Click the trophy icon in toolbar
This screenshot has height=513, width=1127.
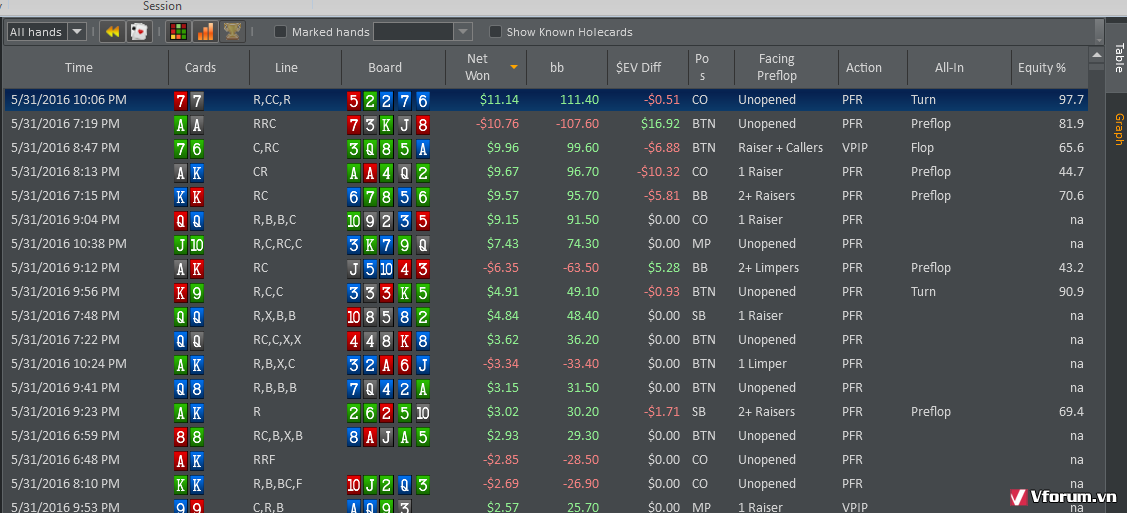(x=232, y=32)
